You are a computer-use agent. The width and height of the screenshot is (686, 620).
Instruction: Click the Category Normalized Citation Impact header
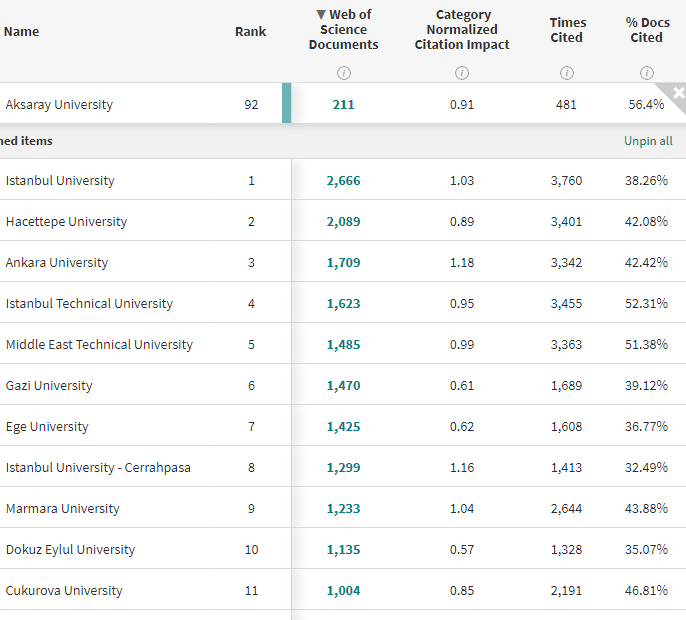click(462, 30)
